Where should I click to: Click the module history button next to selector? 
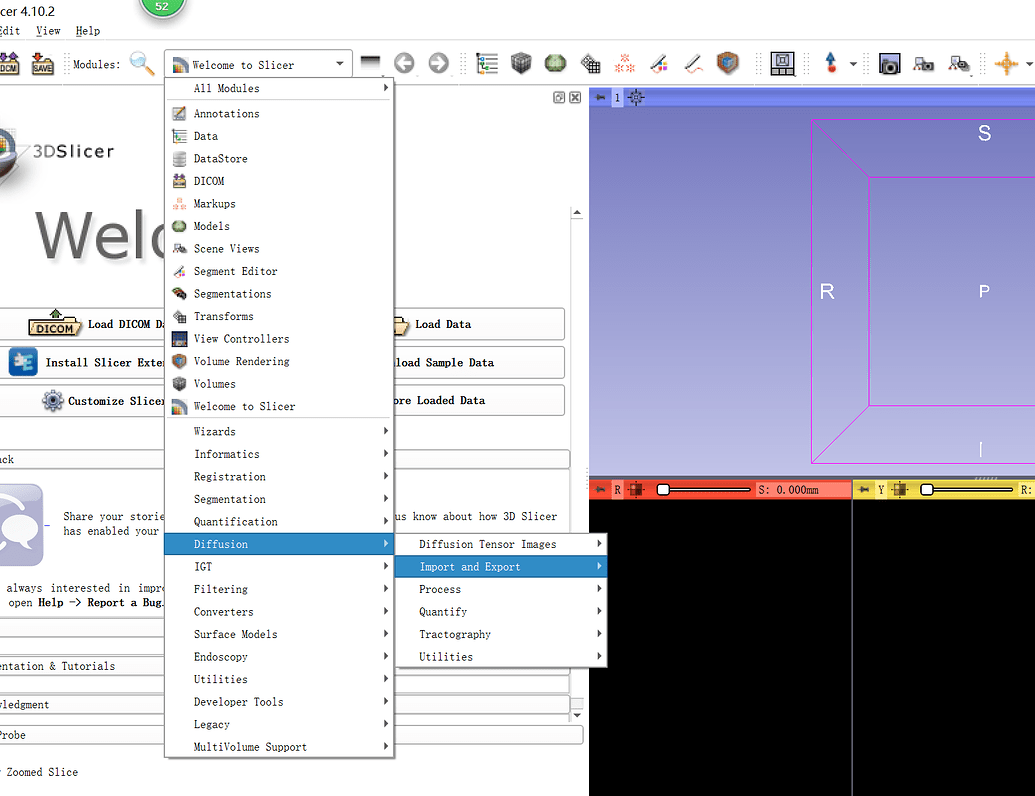pyautogui.click(x=370, y=63)
